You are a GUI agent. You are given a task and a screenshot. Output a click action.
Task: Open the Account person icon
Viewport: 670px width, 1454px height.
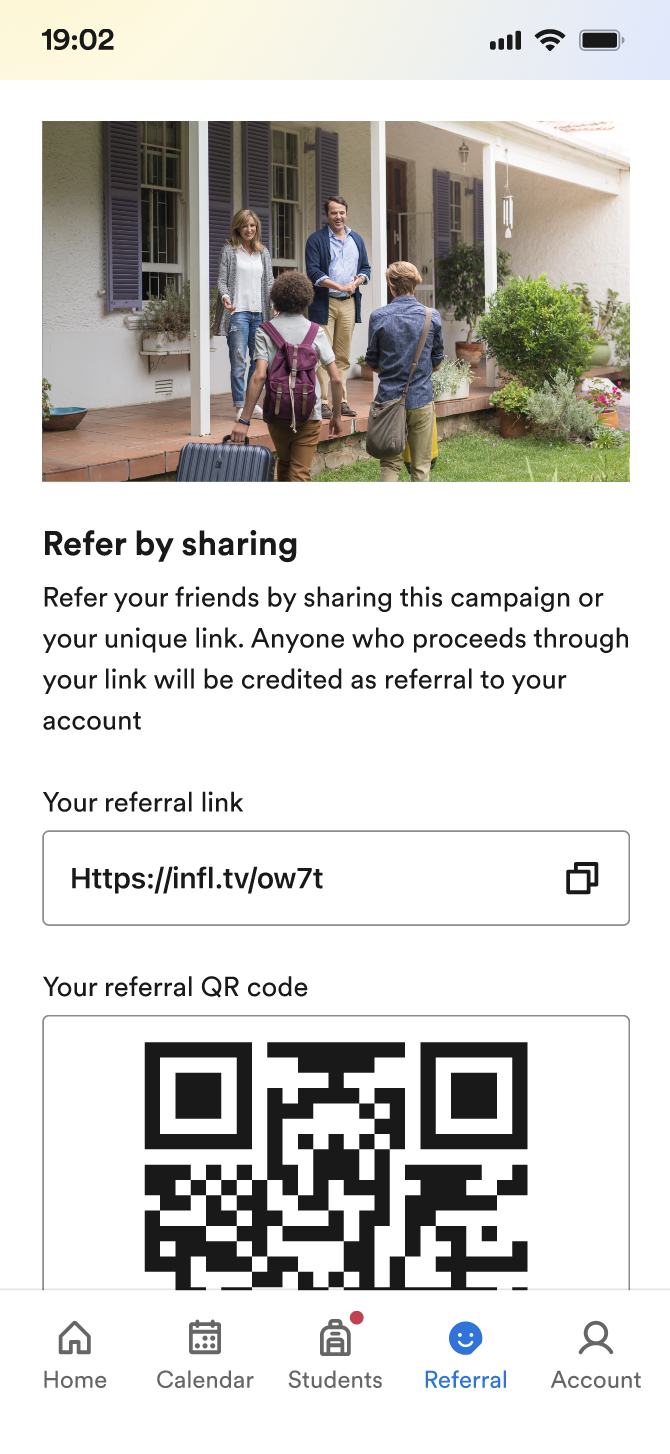pyautogui.click(x=596, y=1337)
